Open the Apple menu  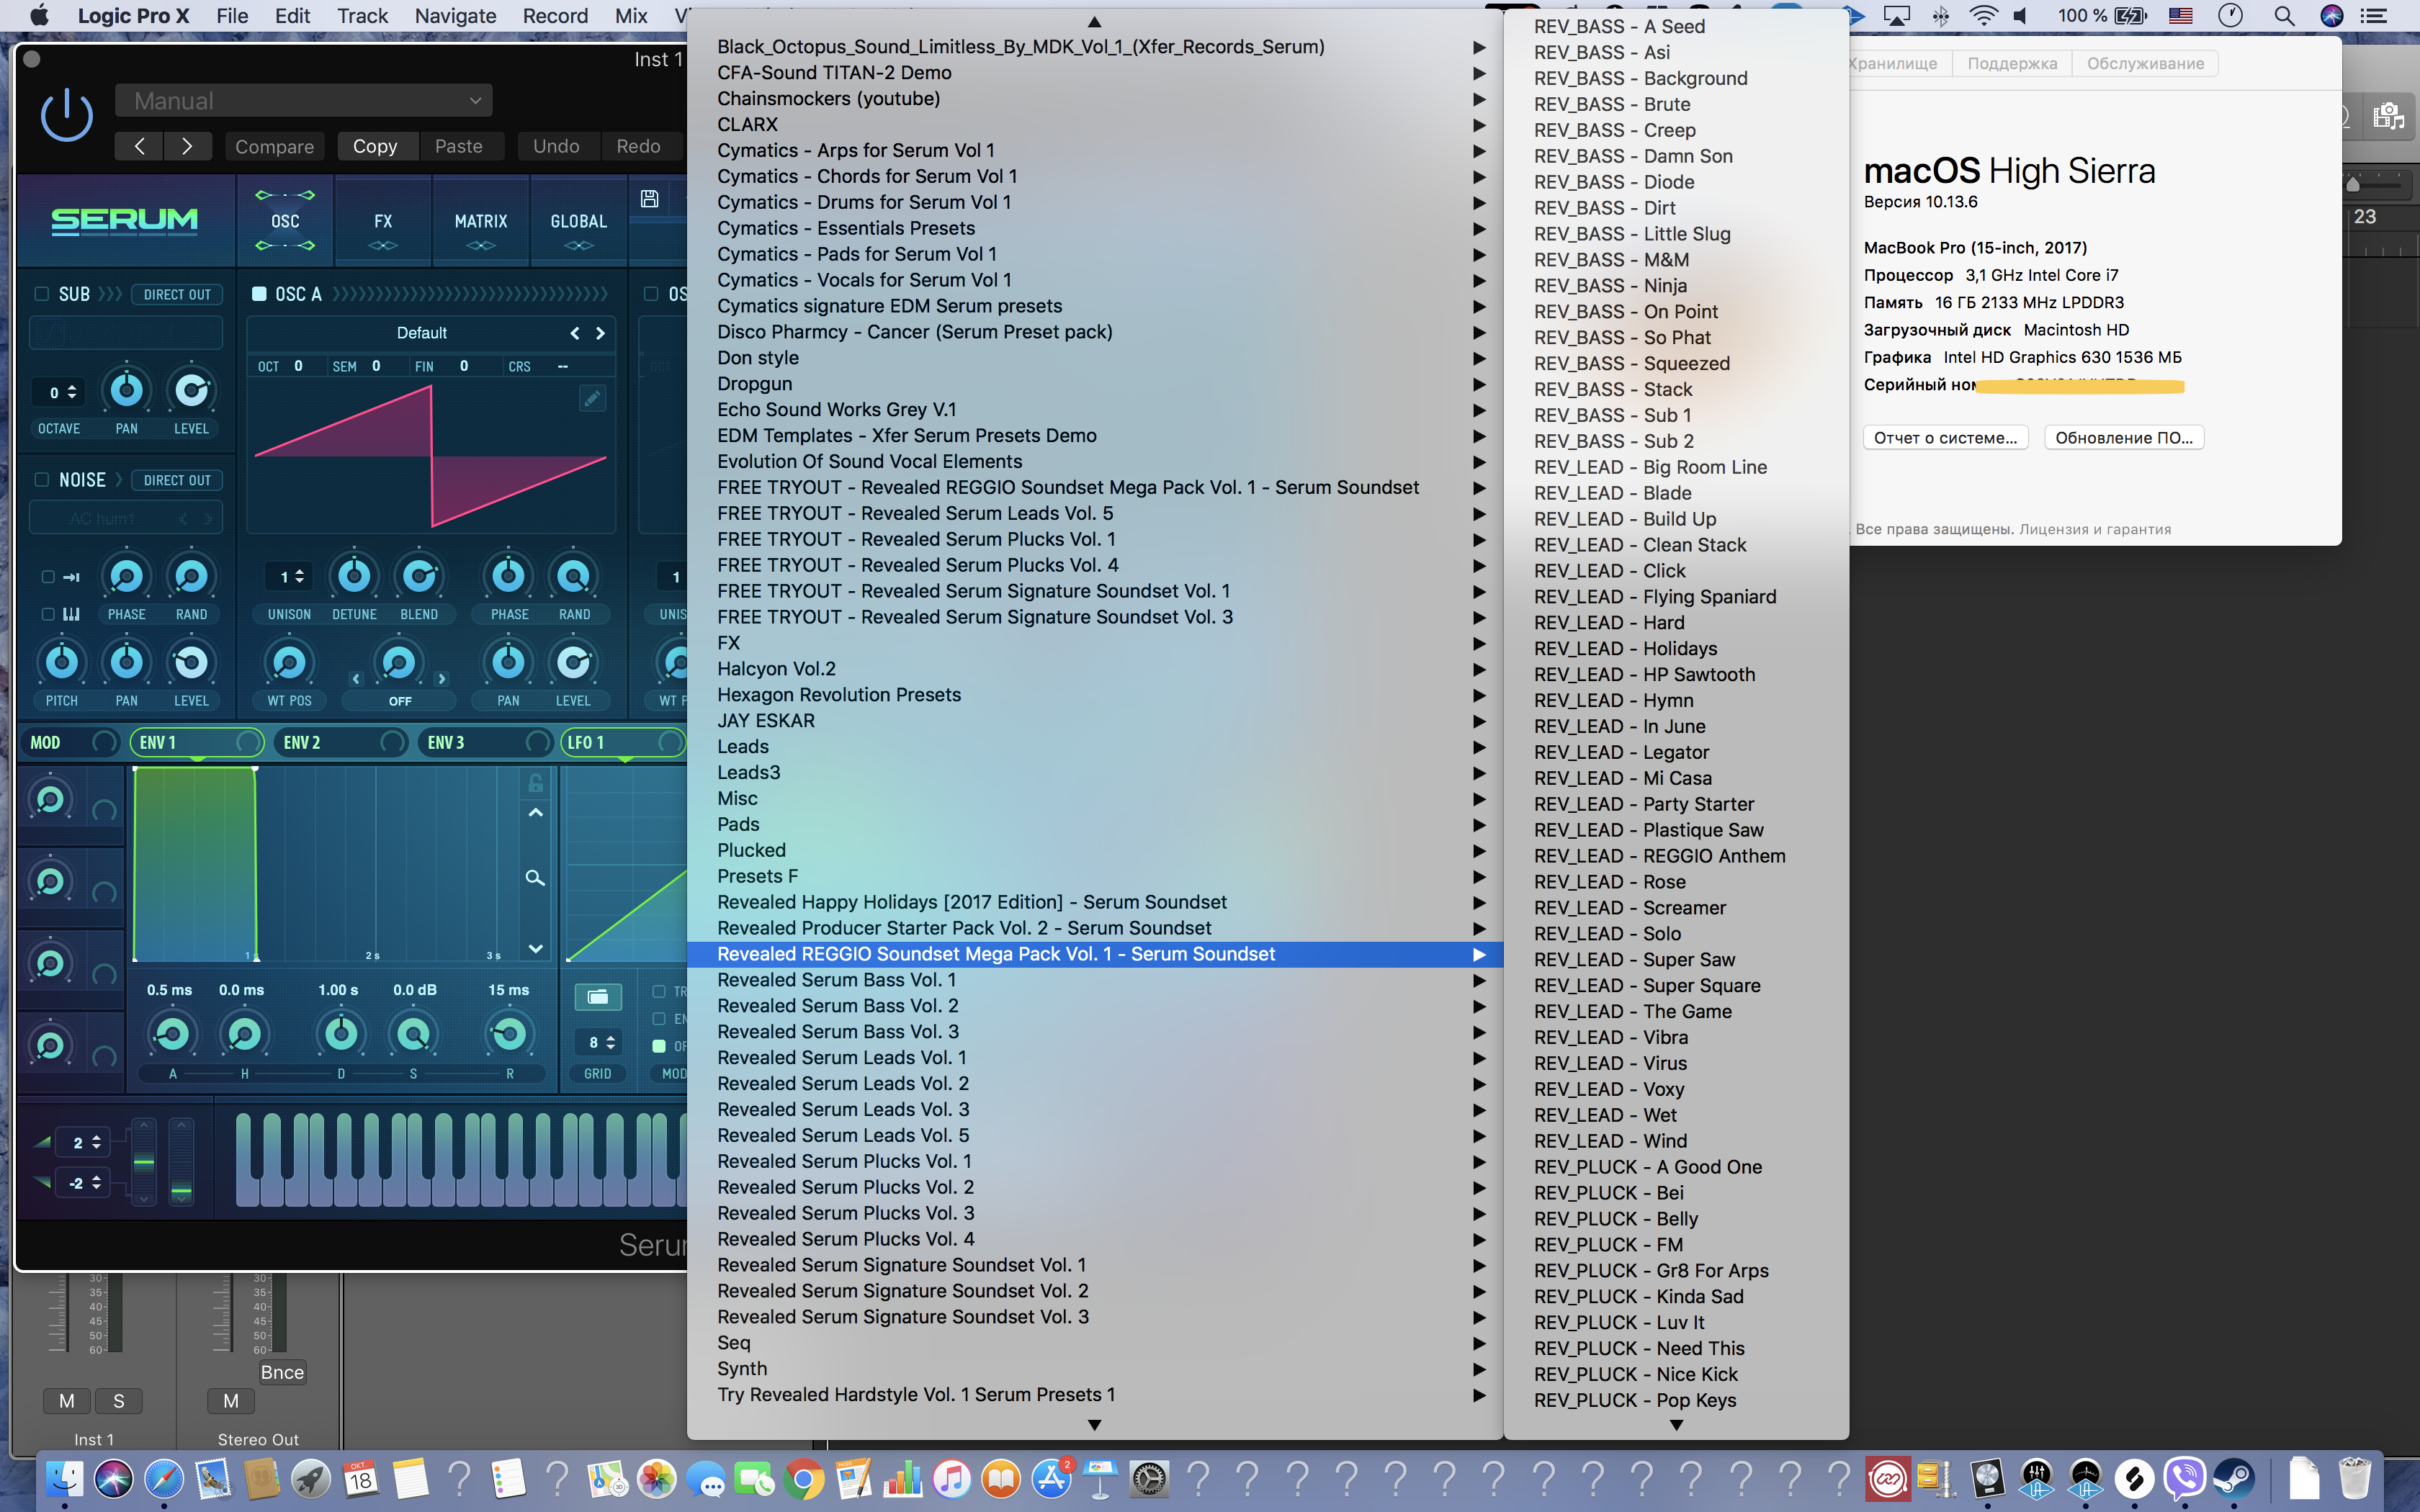click(x=39, y=15)
